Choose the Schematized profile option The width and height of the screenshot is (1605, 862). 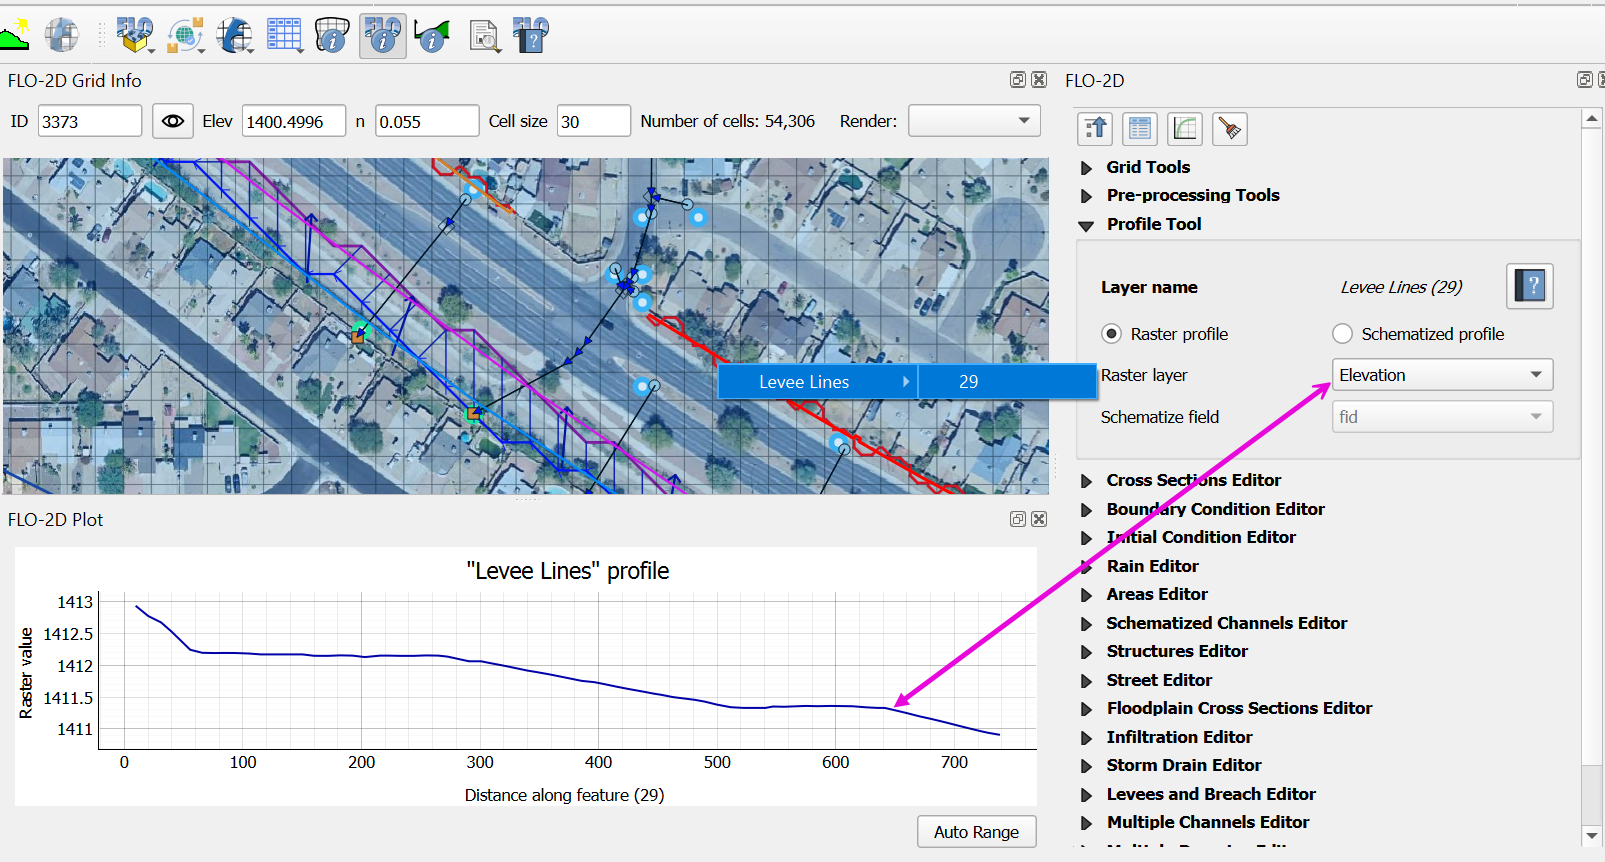pos(1343,334)
